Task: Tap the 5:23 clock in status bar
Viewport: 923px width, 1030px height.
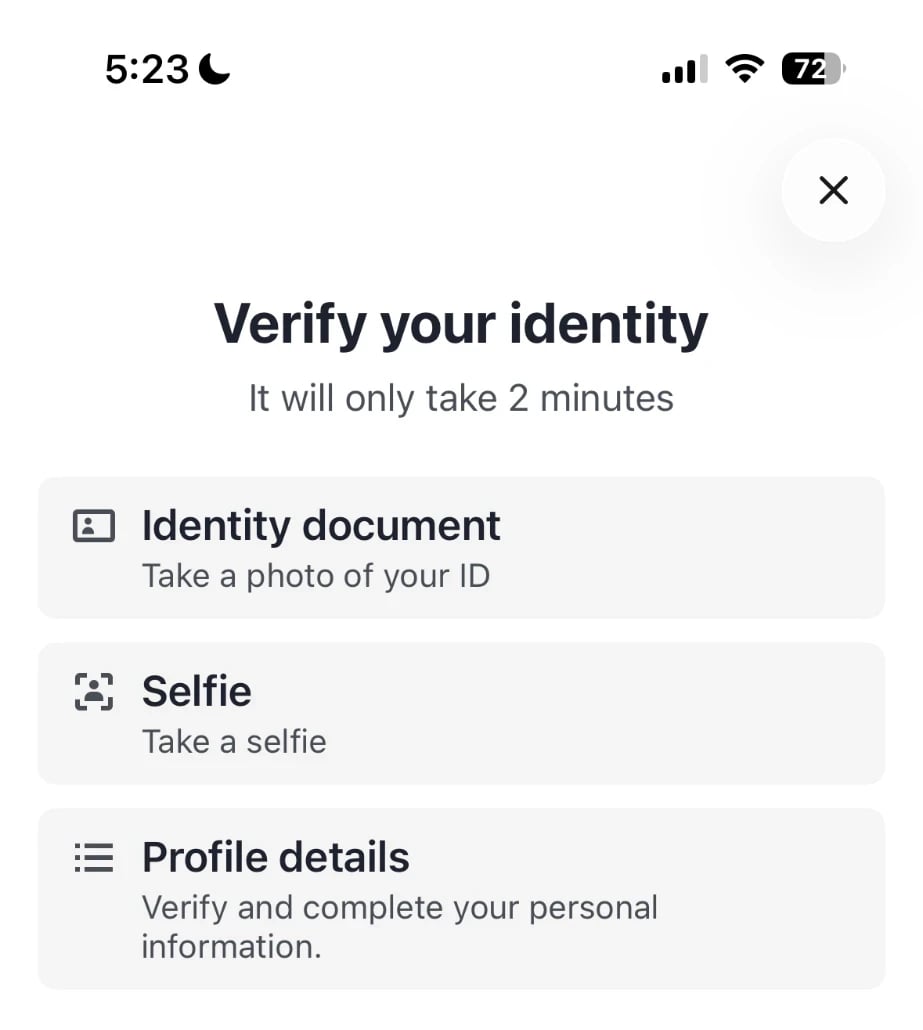Action: [x=147, y=69]
